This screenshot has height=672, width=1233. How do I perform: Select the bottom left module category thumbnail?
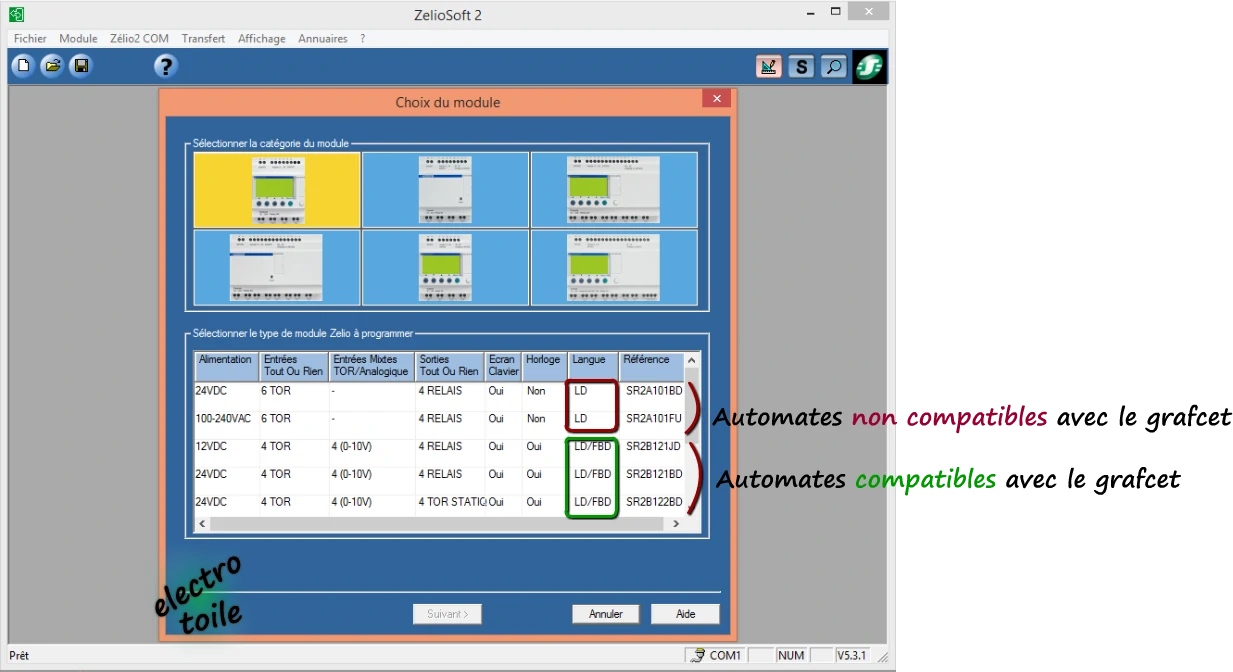click(277, 267)
